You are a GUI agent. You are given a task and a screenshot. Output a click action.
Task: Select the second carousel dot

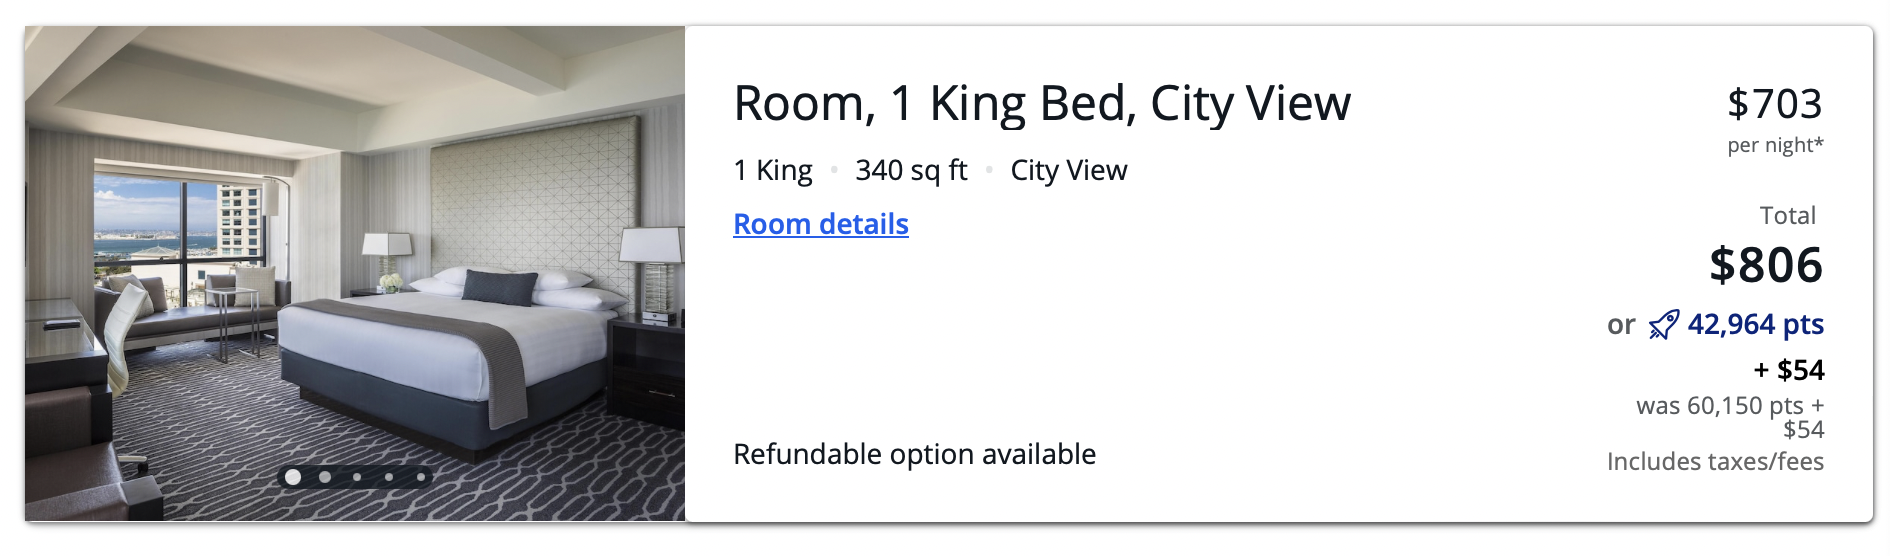[x=325, y=477]
